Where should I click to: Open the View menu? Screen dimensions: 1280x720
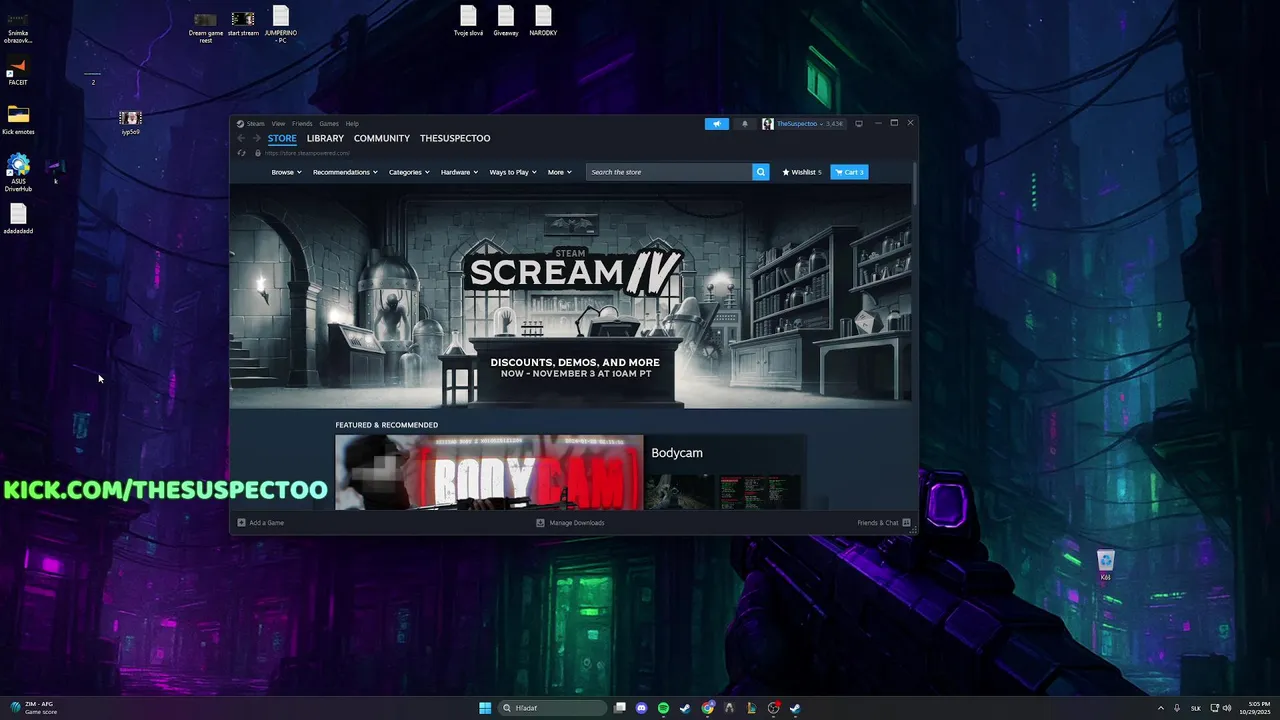click(x=278, y=124)
